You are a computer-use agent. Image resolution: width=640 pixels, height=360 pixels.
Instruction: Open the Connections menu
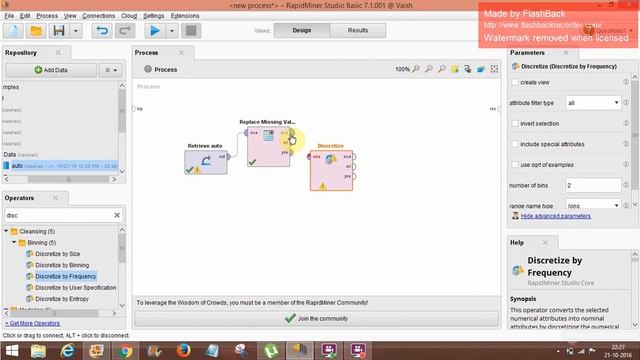(98, 16)
